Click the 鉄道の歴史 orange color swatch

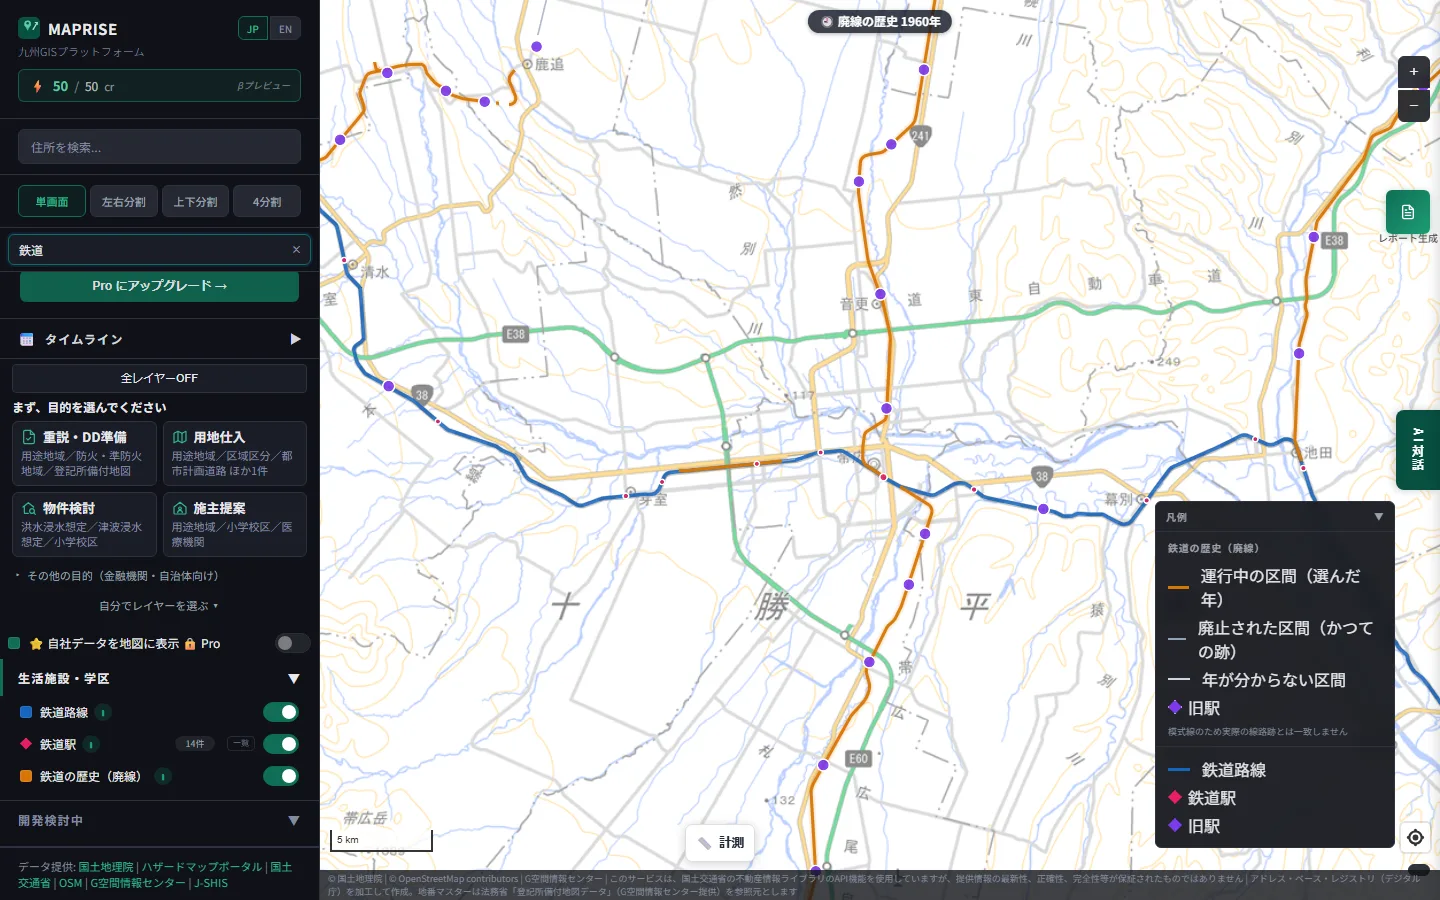[x=26, y=776]
